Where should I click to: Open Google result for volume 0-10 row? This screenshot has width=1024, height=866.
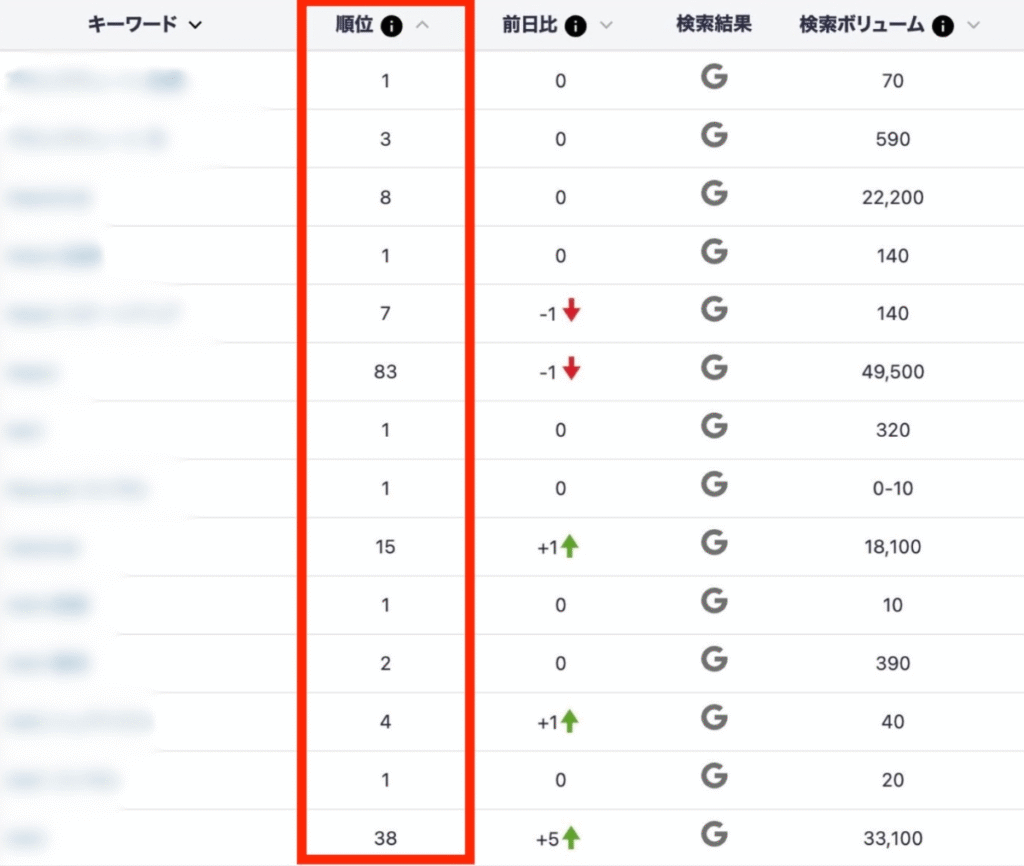click(x=714, y=486)
